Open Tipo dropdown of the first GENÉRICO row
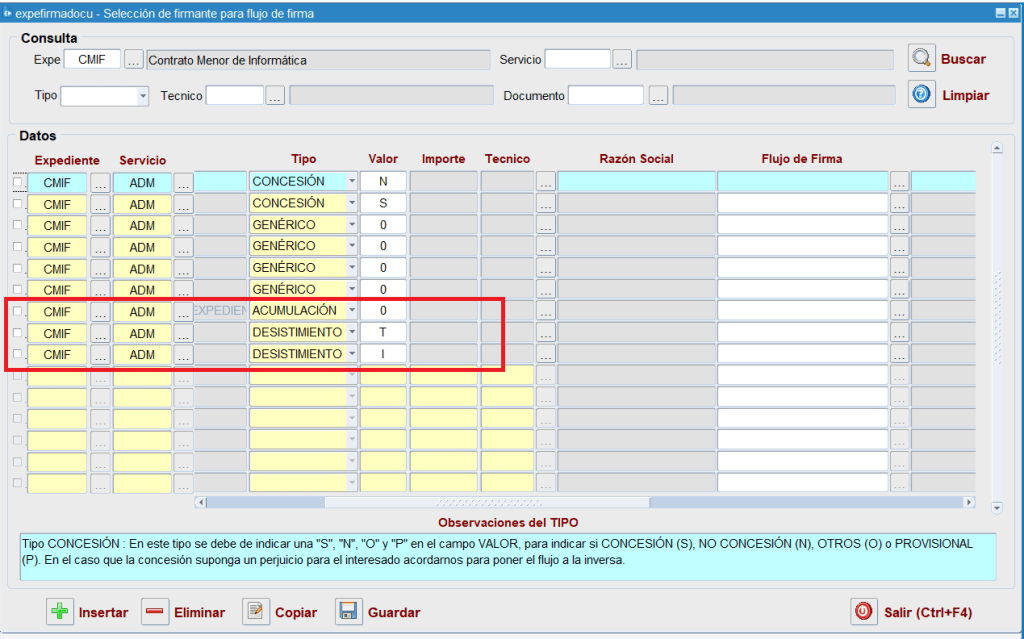This screenshot has height=639, width=1024. 351,225
